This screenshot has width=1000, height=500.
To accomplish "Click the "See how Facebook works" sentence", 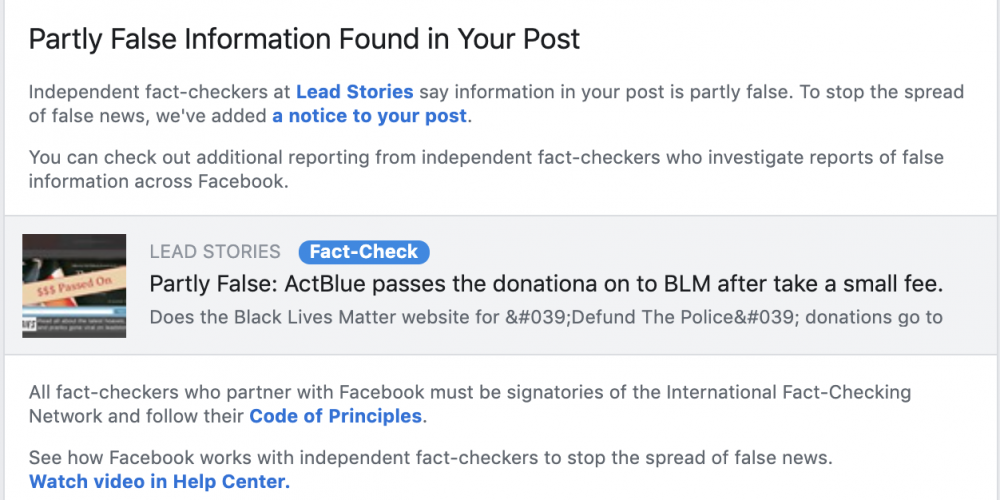I will click(x=430, y=458).
